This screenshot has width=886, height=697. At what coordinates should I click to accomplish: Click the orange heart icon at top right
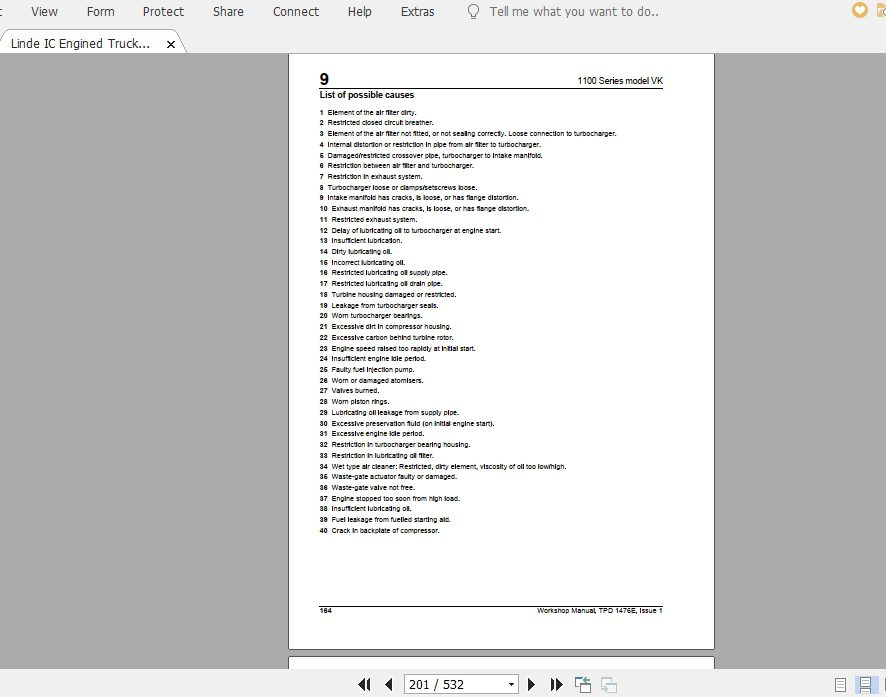(859, 10)
